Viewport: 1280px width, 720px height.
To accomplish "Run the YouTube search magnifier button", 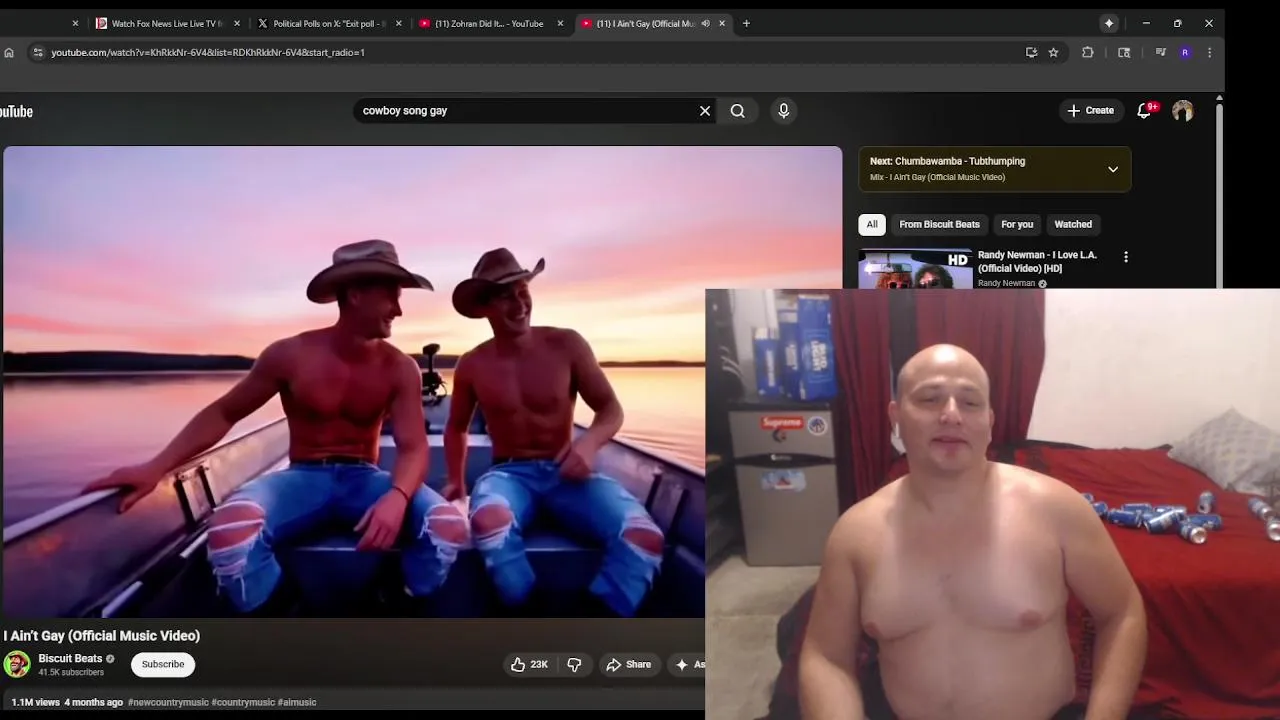I will coord(737,111).
